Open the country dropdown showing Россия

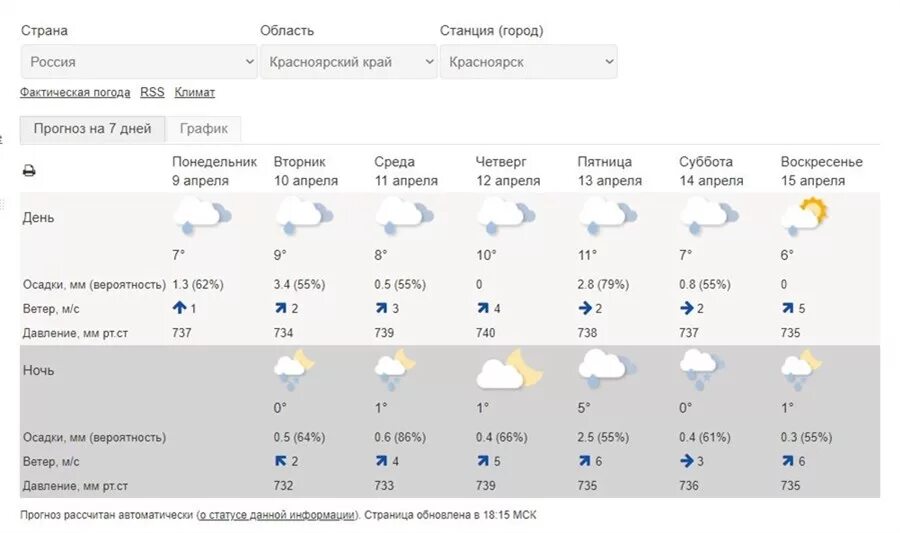tap(139, 61)
